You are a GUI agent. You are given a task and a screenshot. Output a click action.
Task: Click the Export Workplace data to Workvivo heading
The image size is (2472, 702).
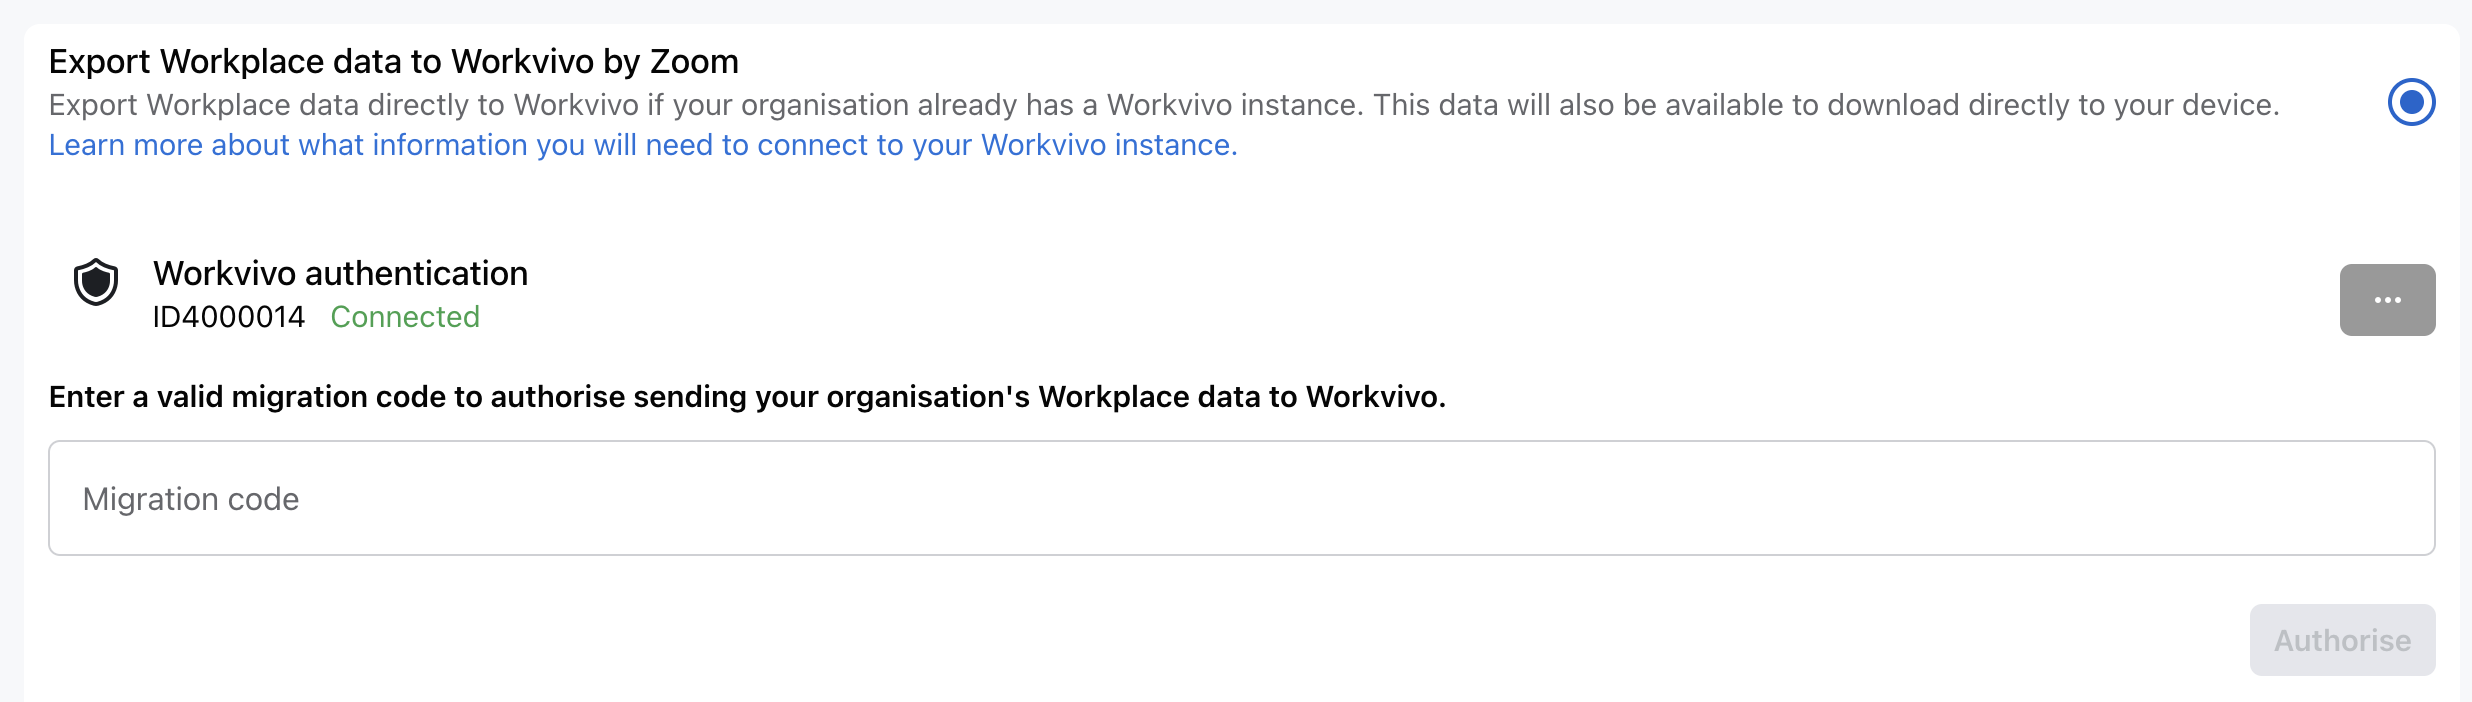(x=394, y=62)
